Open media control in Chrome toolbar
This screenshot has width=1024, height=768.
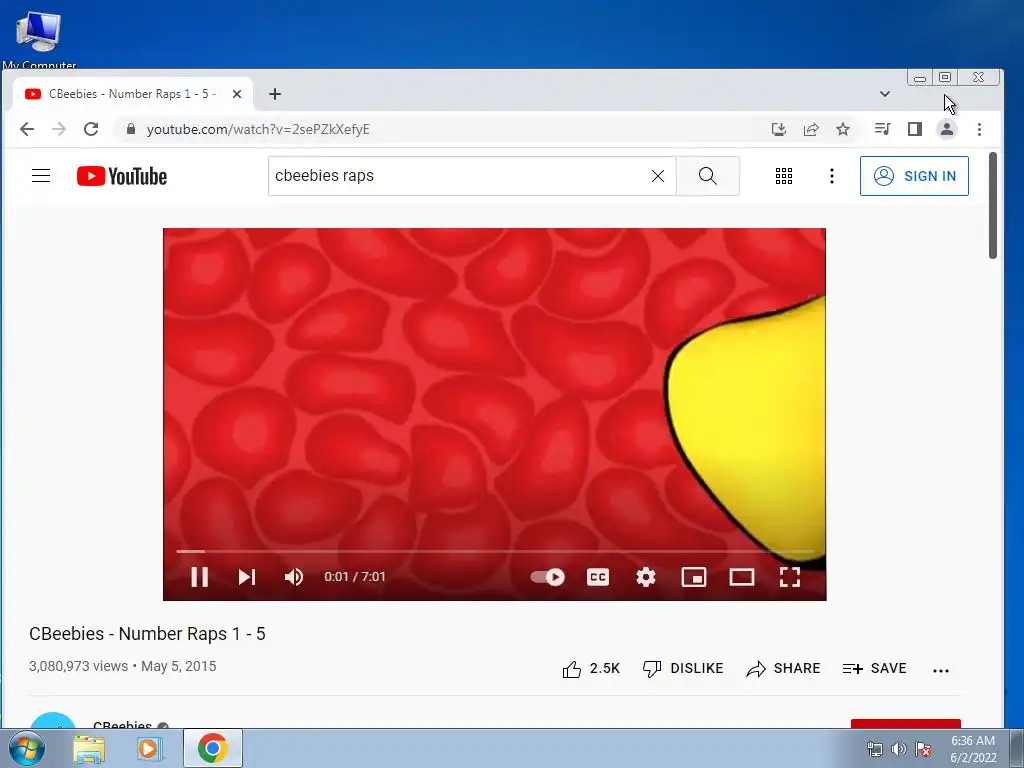[882, 129]
